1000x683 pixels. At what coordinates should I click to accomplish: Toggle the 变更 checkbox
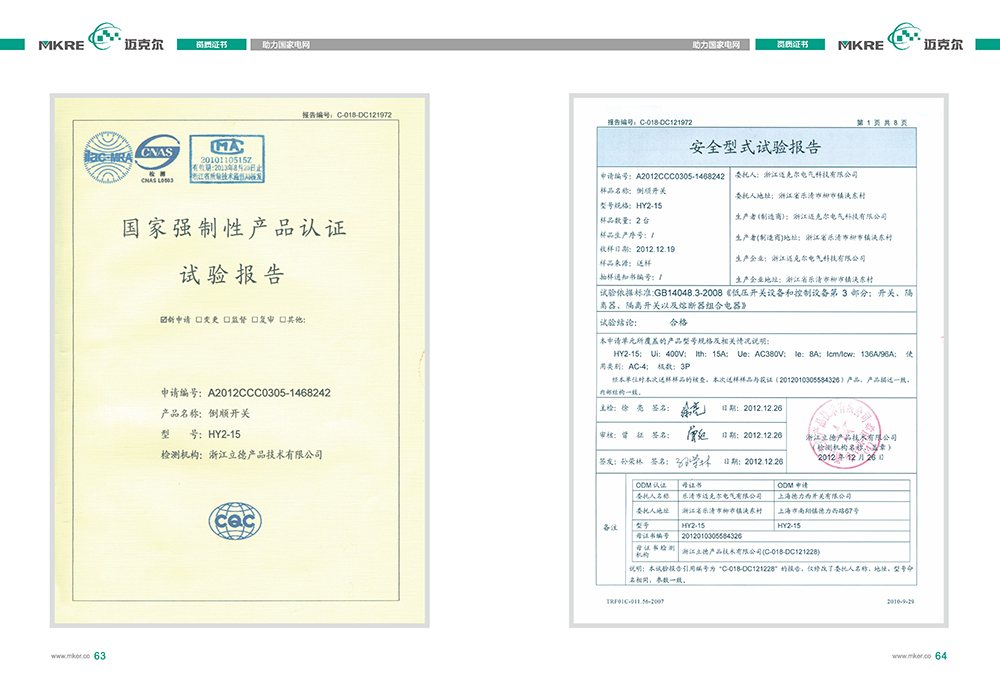coord(199,319)
